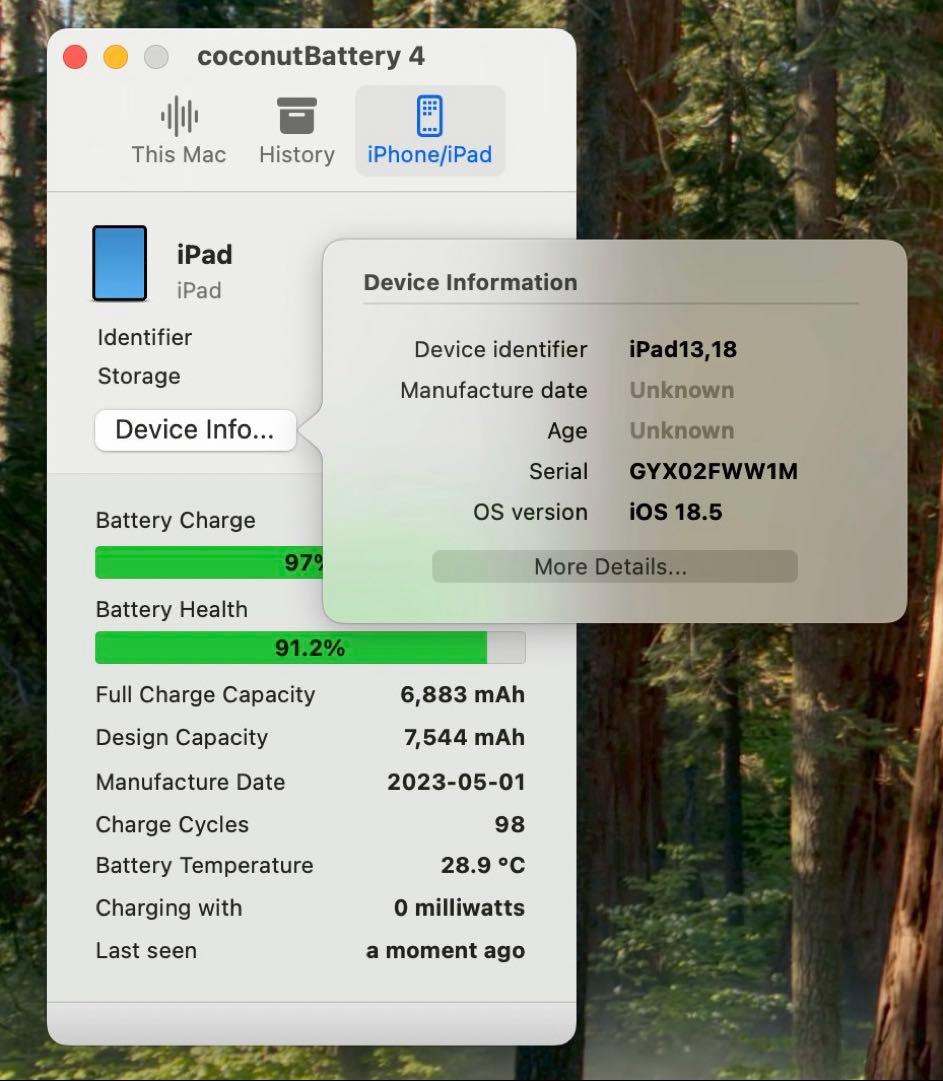Click the More Details button
The image size is (943, 1081).
(614, 566)
